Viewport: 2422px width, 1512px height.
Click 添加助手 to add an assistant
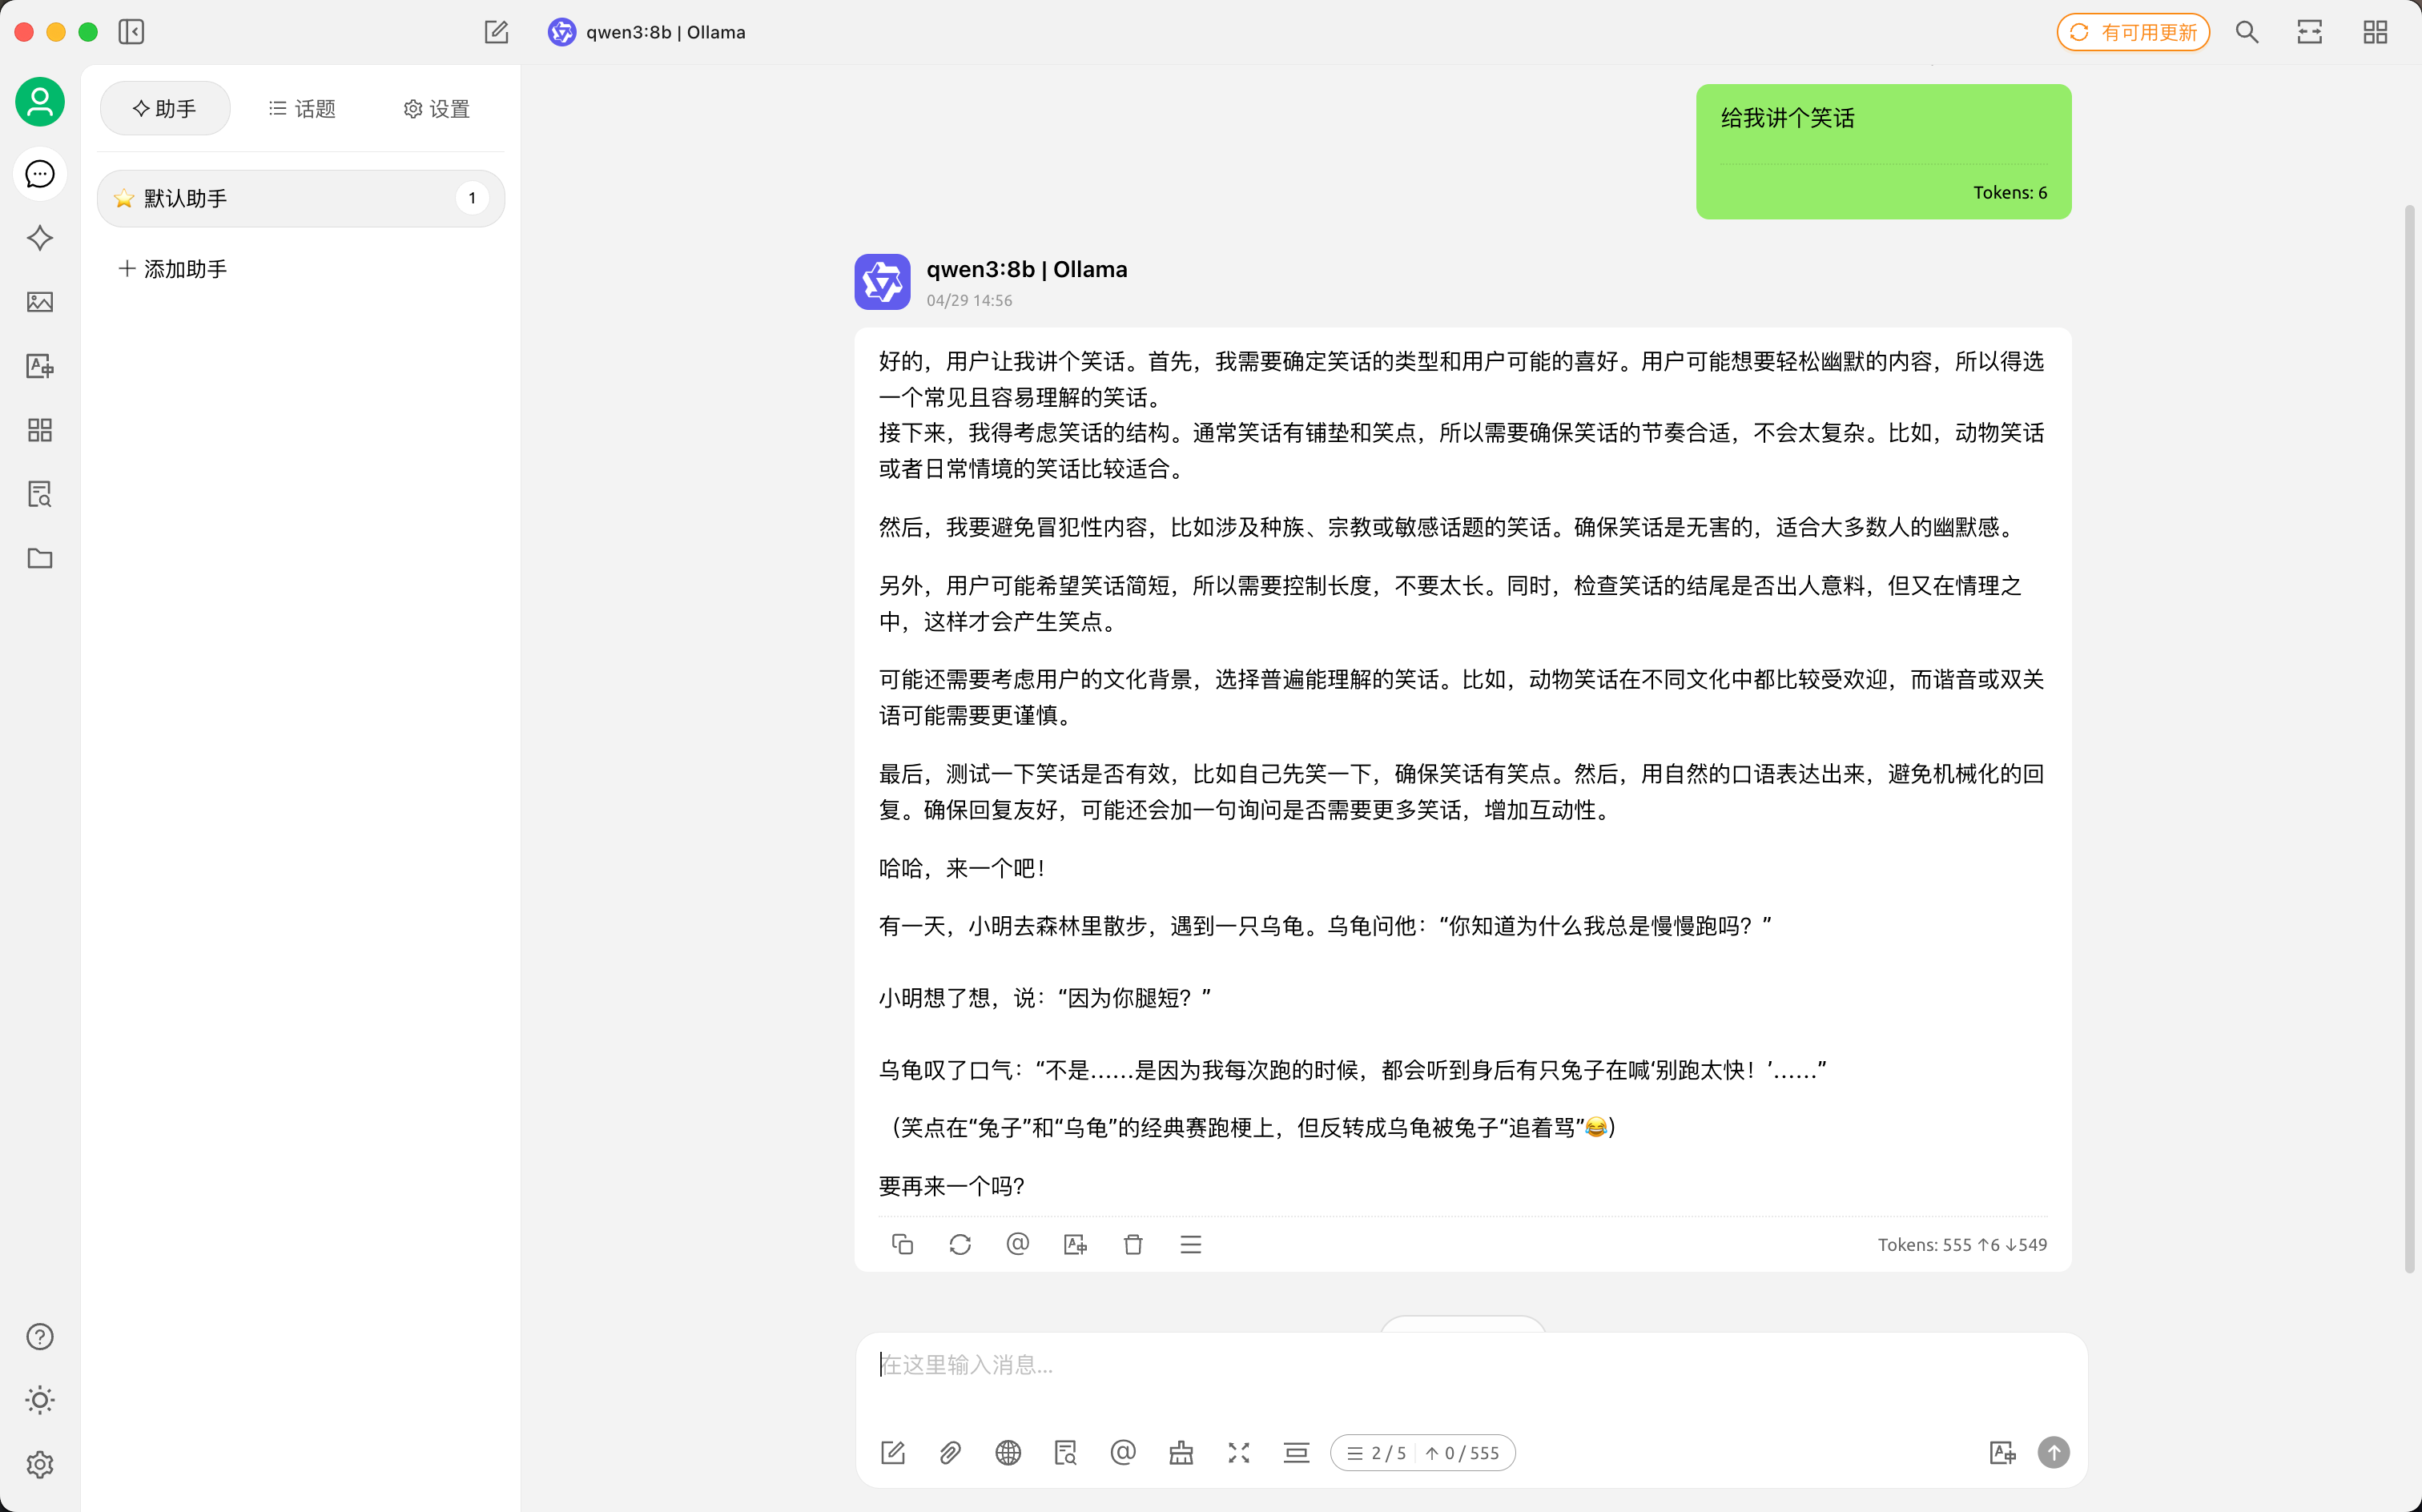click(173, 269)
